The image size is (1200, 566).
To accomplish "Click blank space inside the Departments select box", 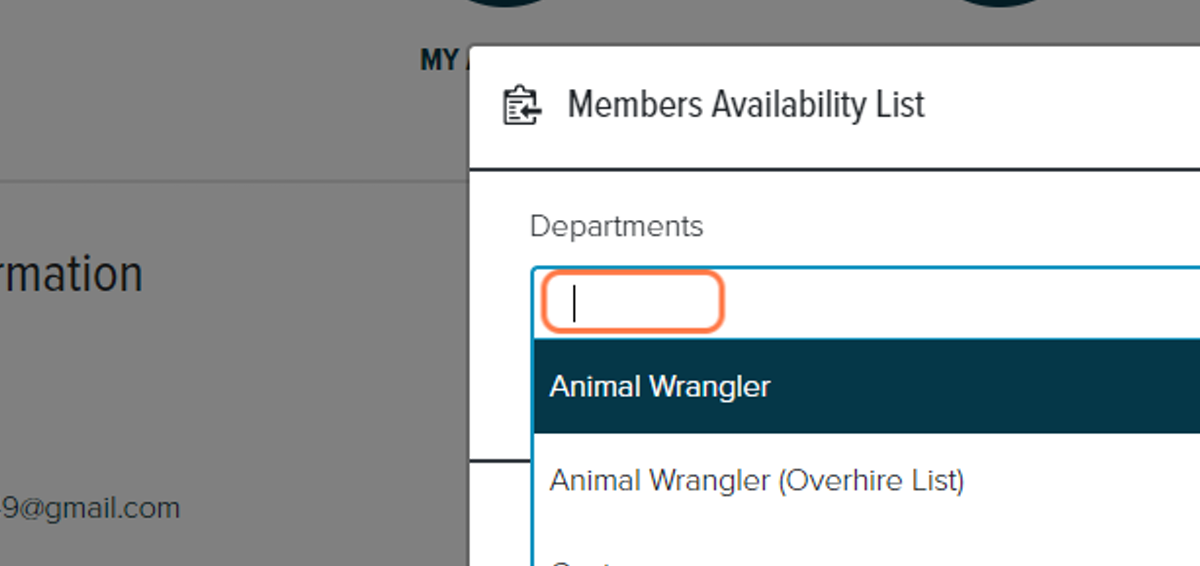I will point(960,302).
